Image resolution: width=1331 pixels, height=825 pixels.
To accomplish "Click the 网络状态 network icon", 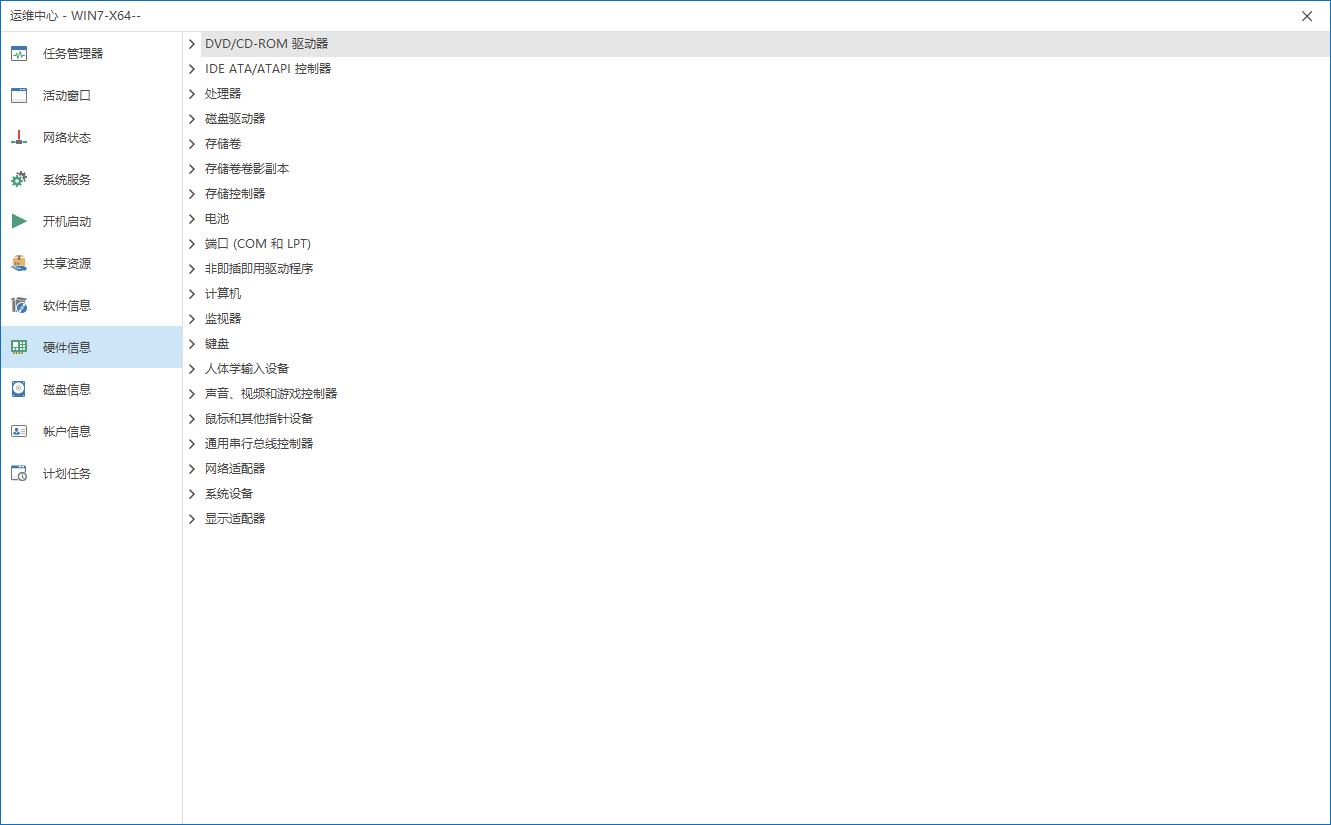I will [x=19, y=138].
